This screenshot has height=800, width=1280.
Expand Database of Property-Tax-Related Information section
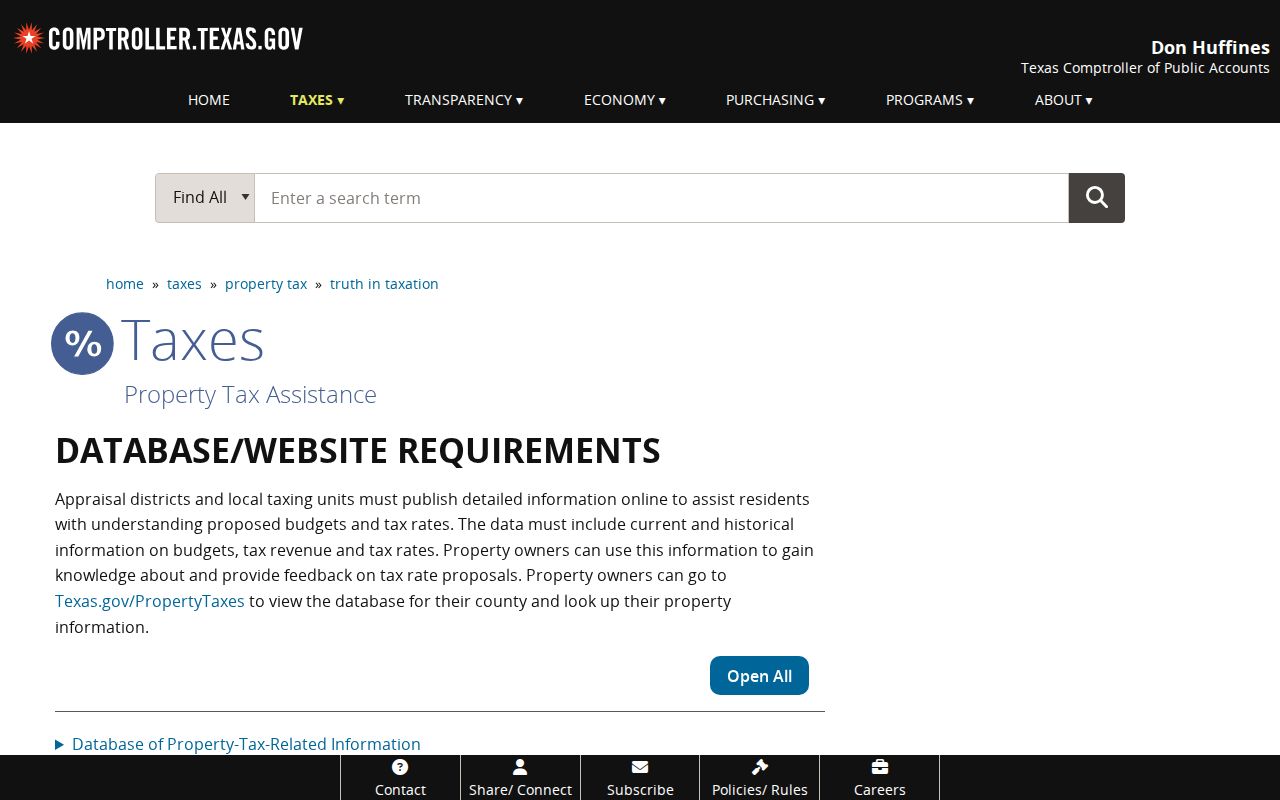[238, 744]
